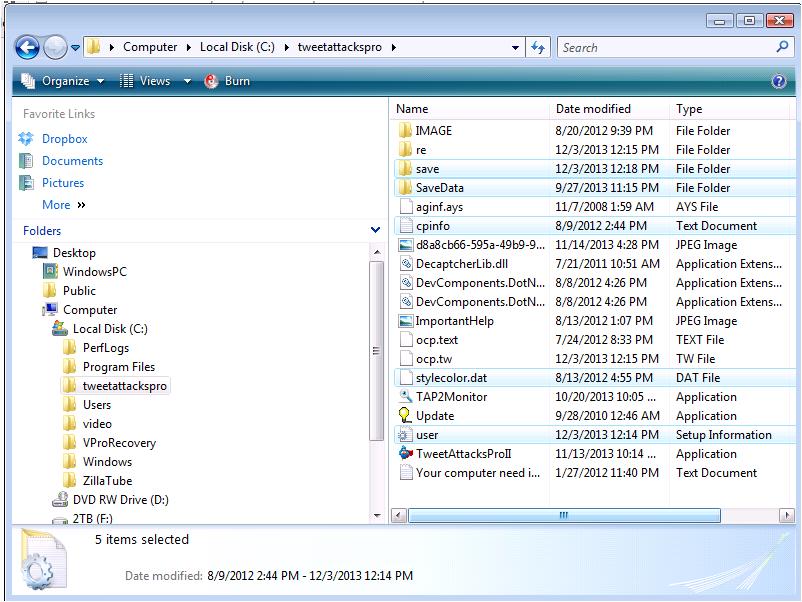This screenshot has height=602, width=802.
Task: Click the Dropbox icon in Favorite Links
Action: tap(27, 139)
